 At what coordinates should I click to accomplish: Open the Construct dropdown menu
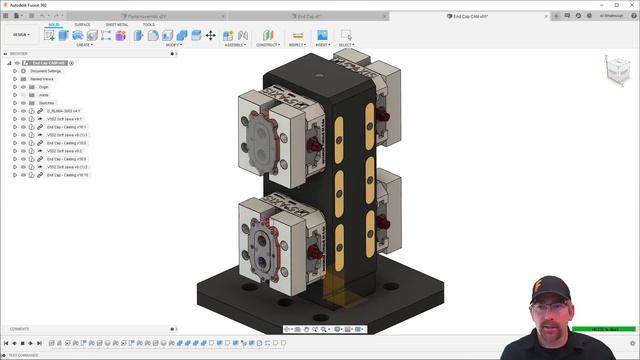[x=268, y=44]
